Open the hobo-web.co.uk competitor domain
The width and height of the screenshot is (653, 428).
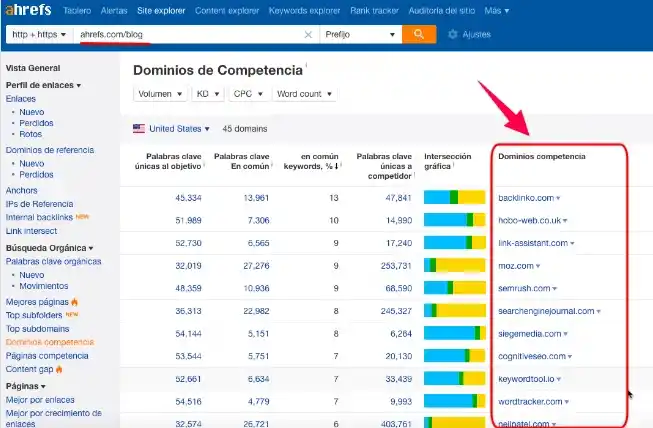coord(530,221)
